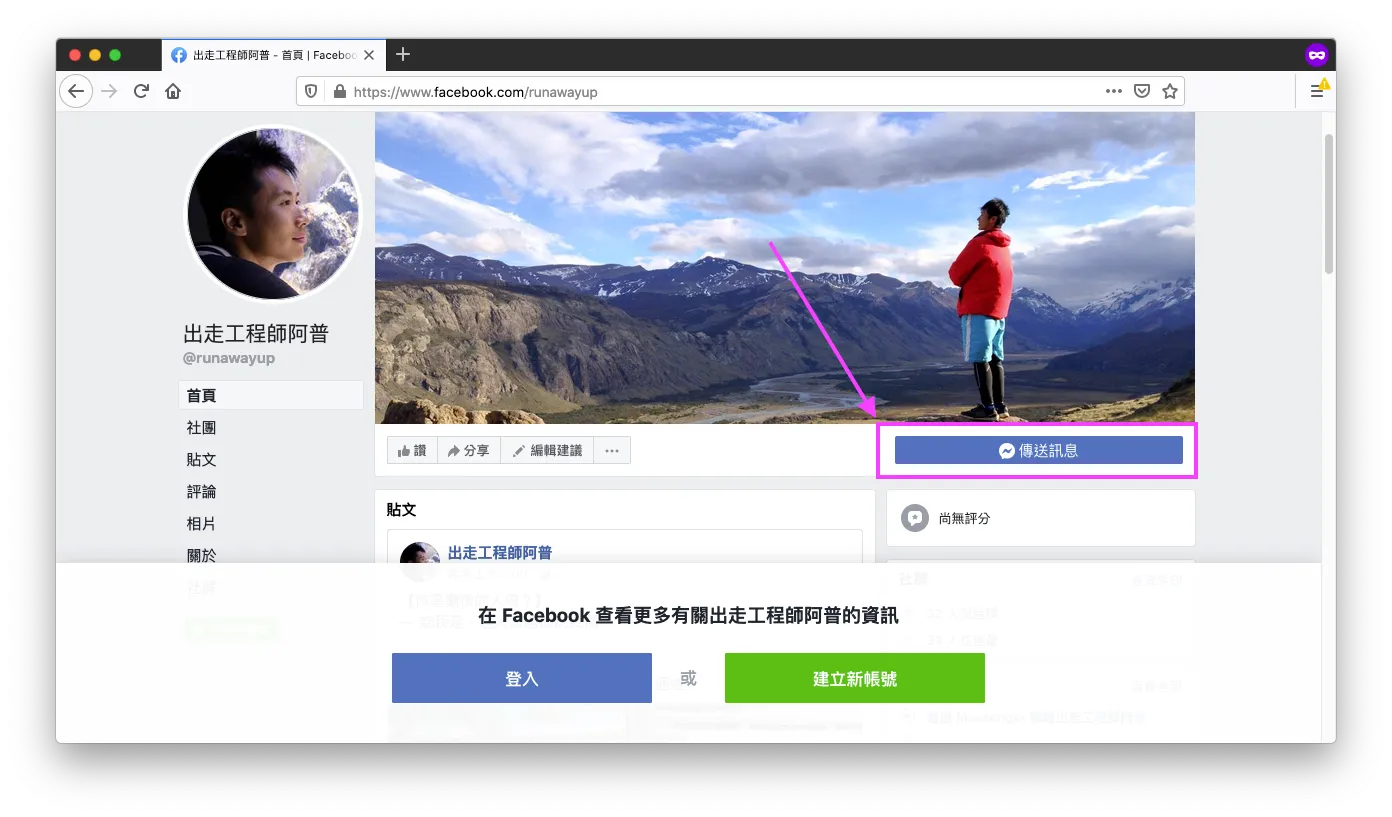Screen dimensions: 1392x817
Task: Click the 編輯建議 button
Action: click(x=547, y=451)
